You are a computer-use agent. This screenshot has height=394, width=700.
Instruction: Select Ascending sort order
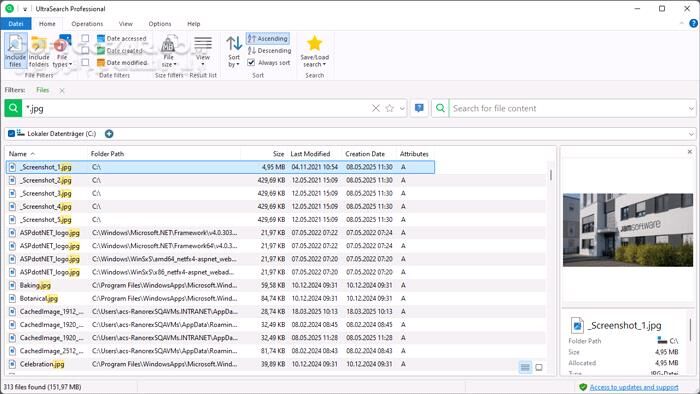(x=268, y=38)
